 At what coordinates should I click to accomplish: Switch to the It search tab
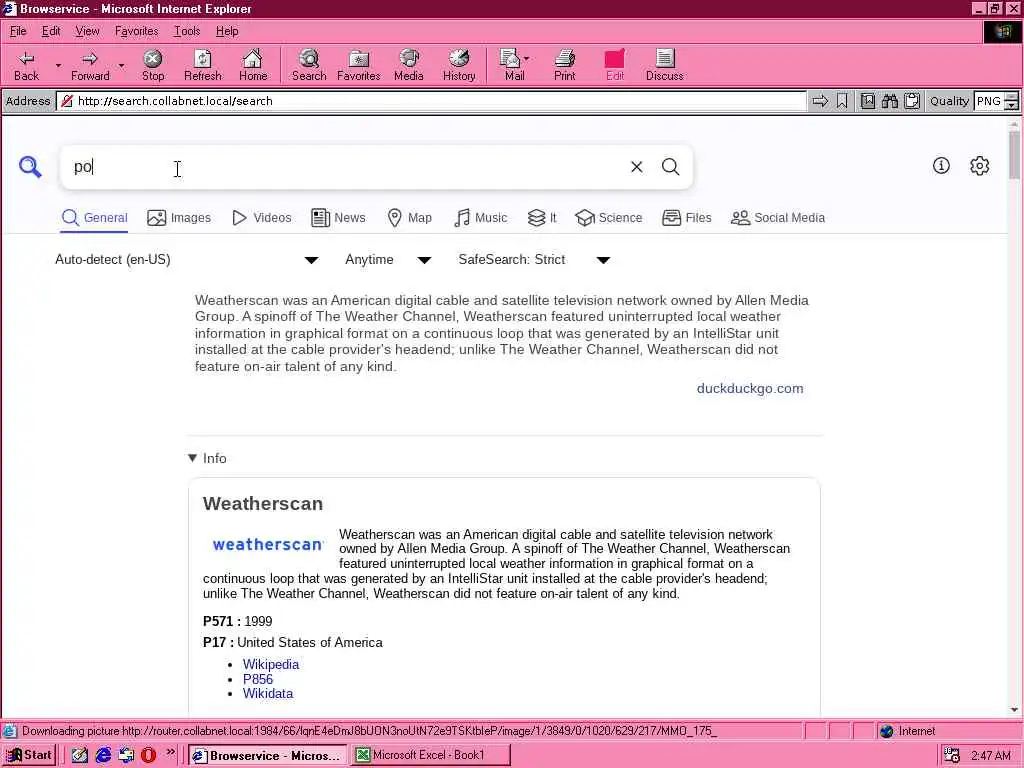(x=542, y=218)
